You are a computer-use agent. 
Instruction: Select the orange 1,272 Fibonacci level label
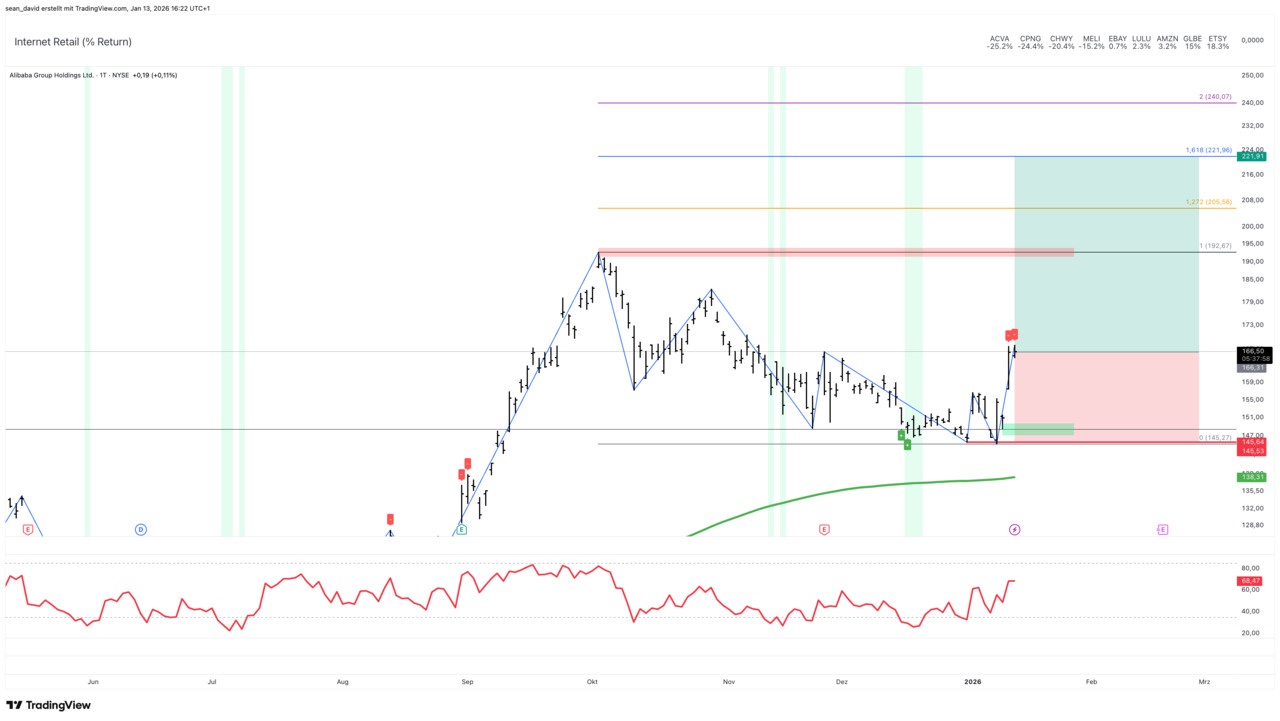coord(1208,202)
